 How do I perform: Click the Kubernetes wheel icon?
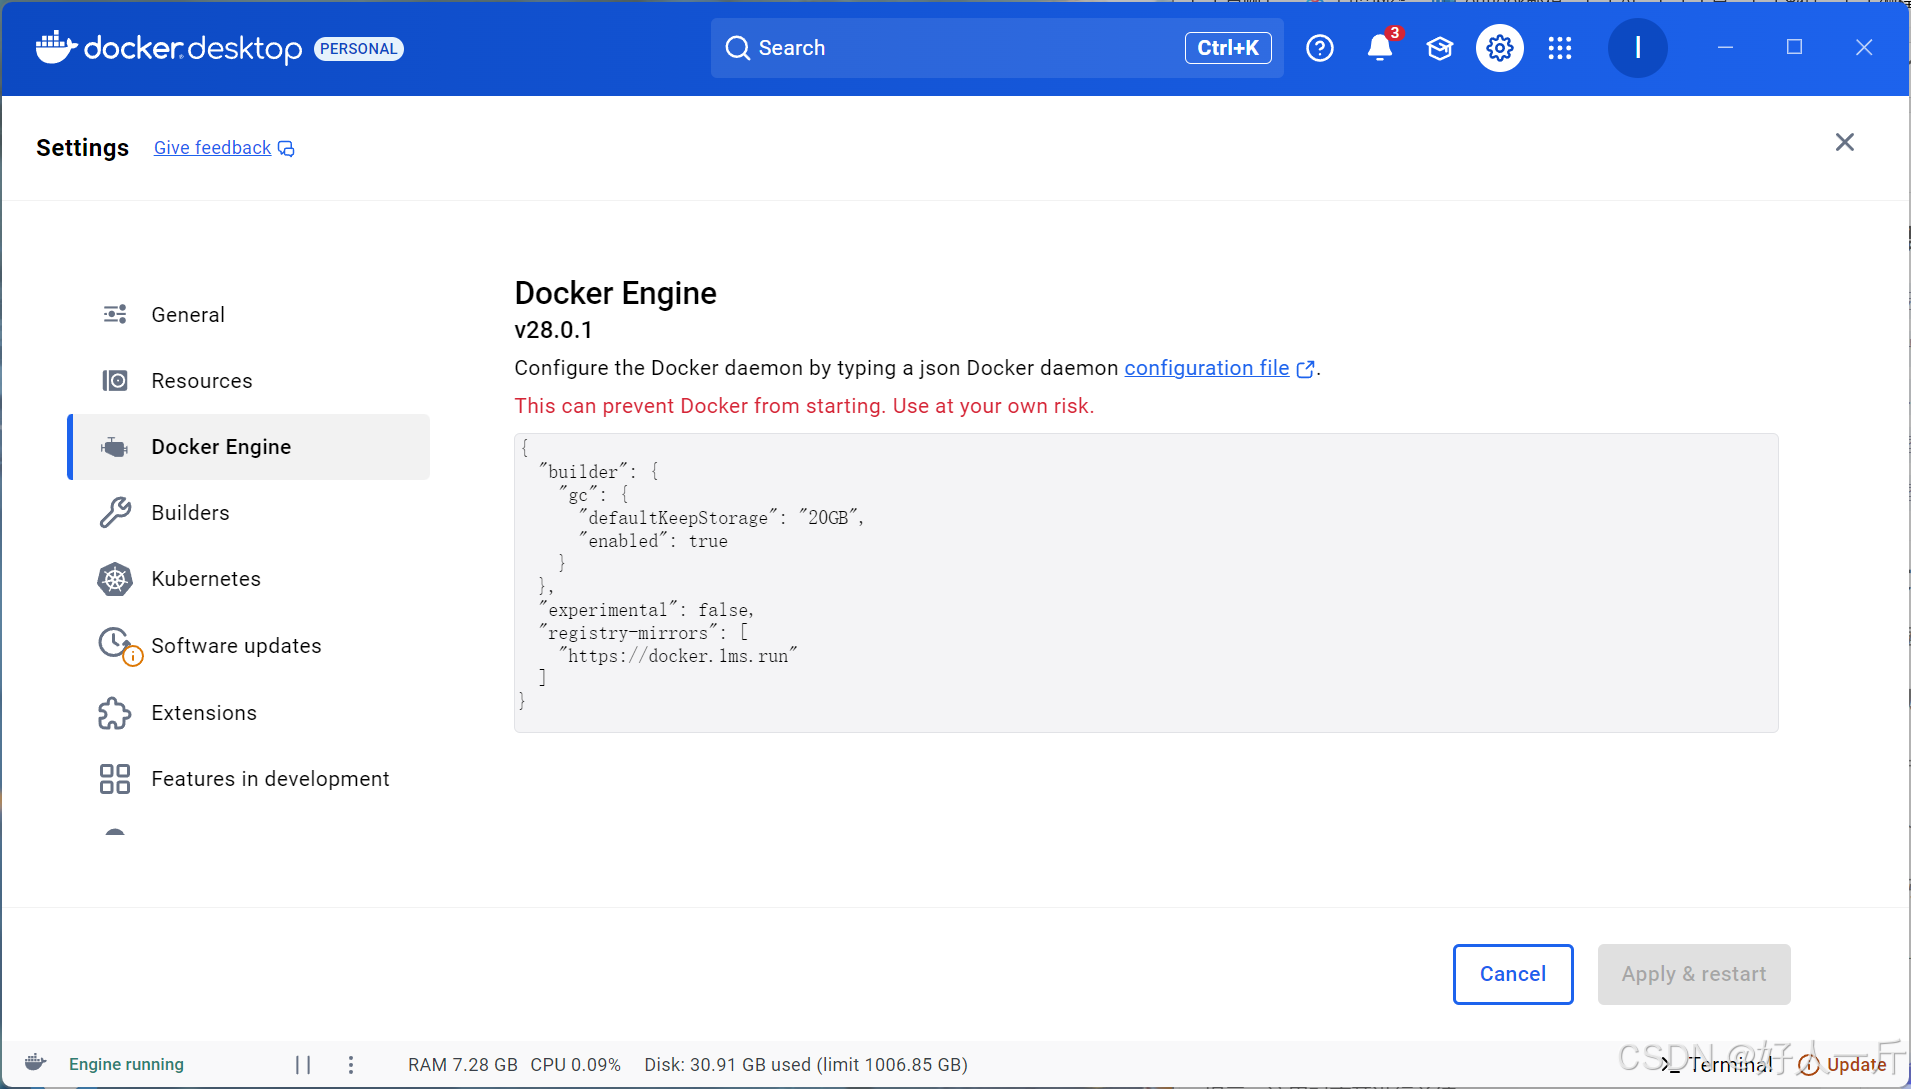click(115, 579)
